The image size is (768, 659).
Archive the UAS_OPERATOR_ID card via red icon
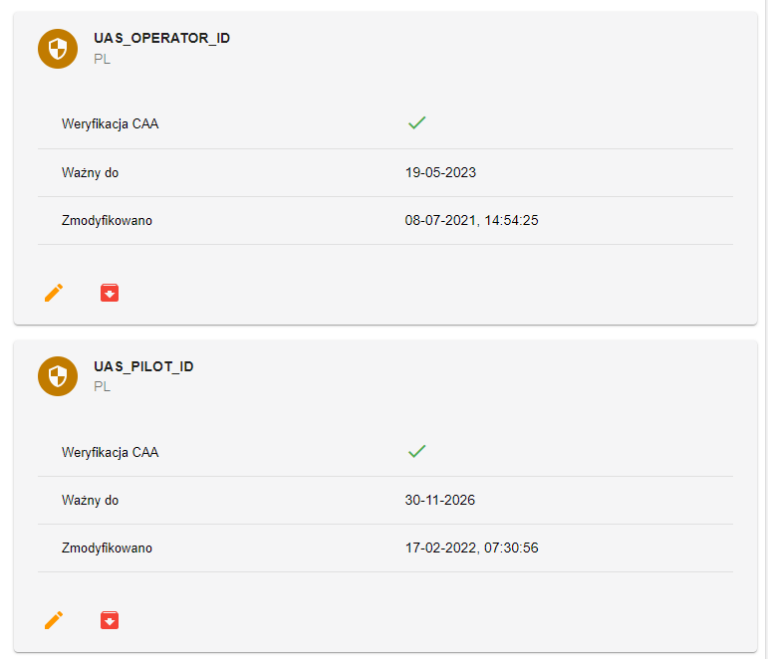[109, 293]
